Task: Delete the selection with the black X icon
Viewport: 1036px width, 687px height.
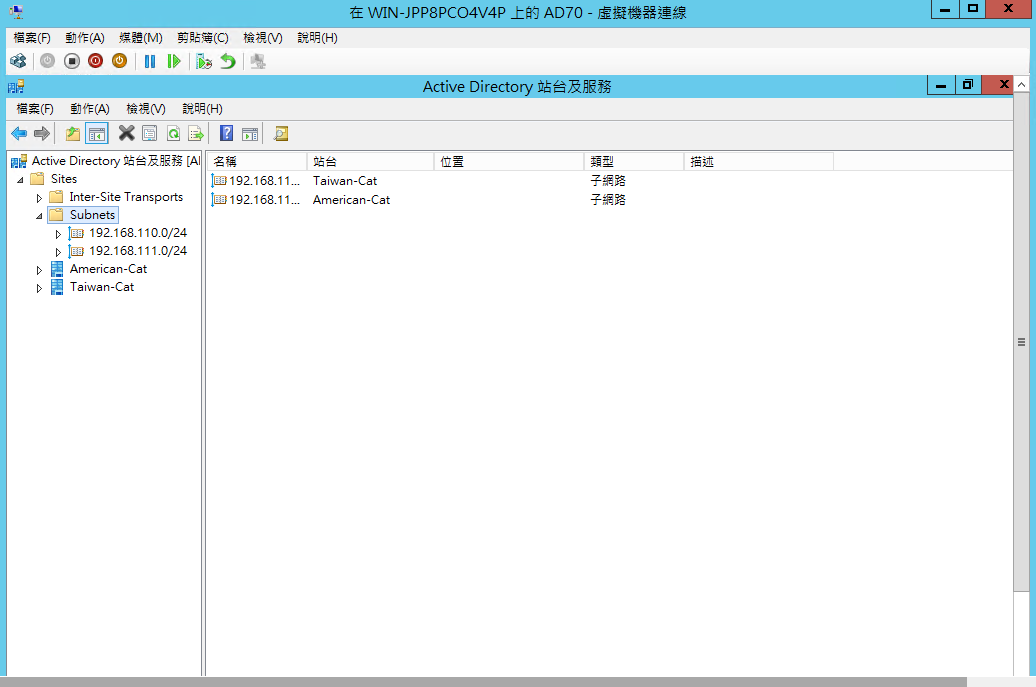Action: coord(126,134)
